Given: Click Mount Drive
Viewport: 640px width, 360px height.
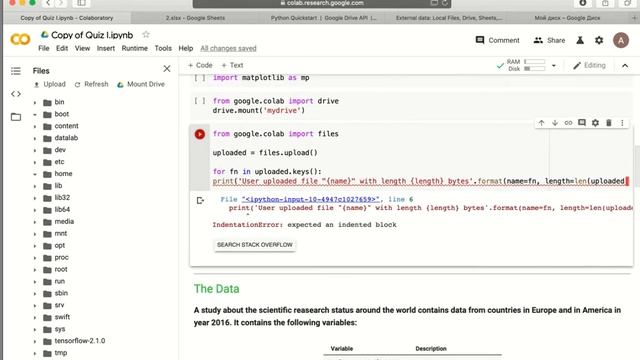Looking at the screenshot, I should pos(141,84).
